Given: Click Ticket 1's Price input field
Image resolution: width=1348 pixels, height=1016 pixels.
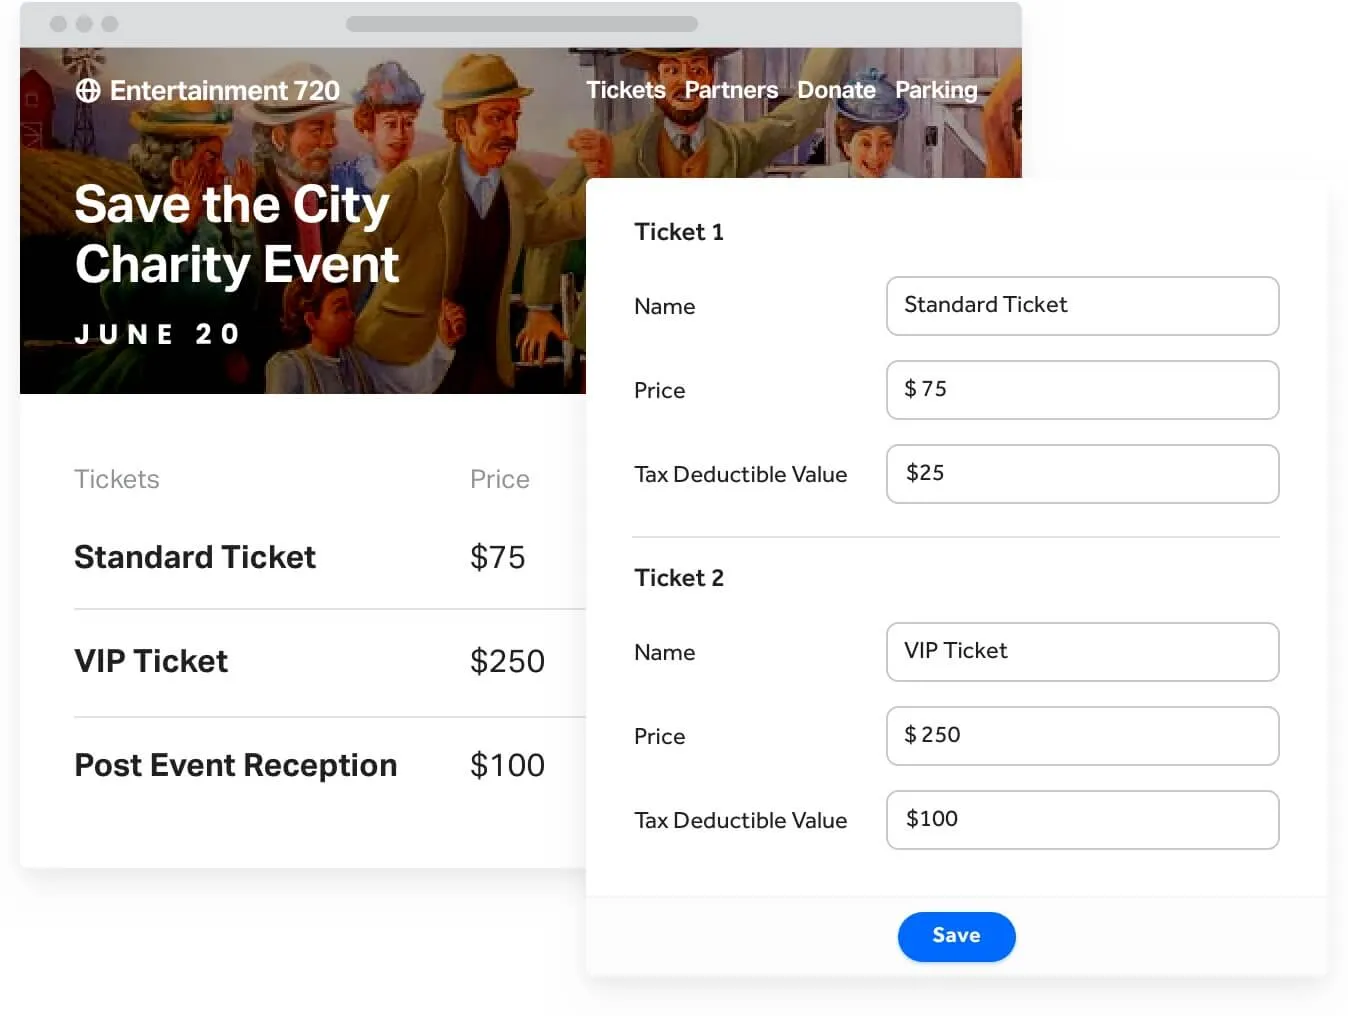Looking at the screenshot, I should click(1083, 390).
